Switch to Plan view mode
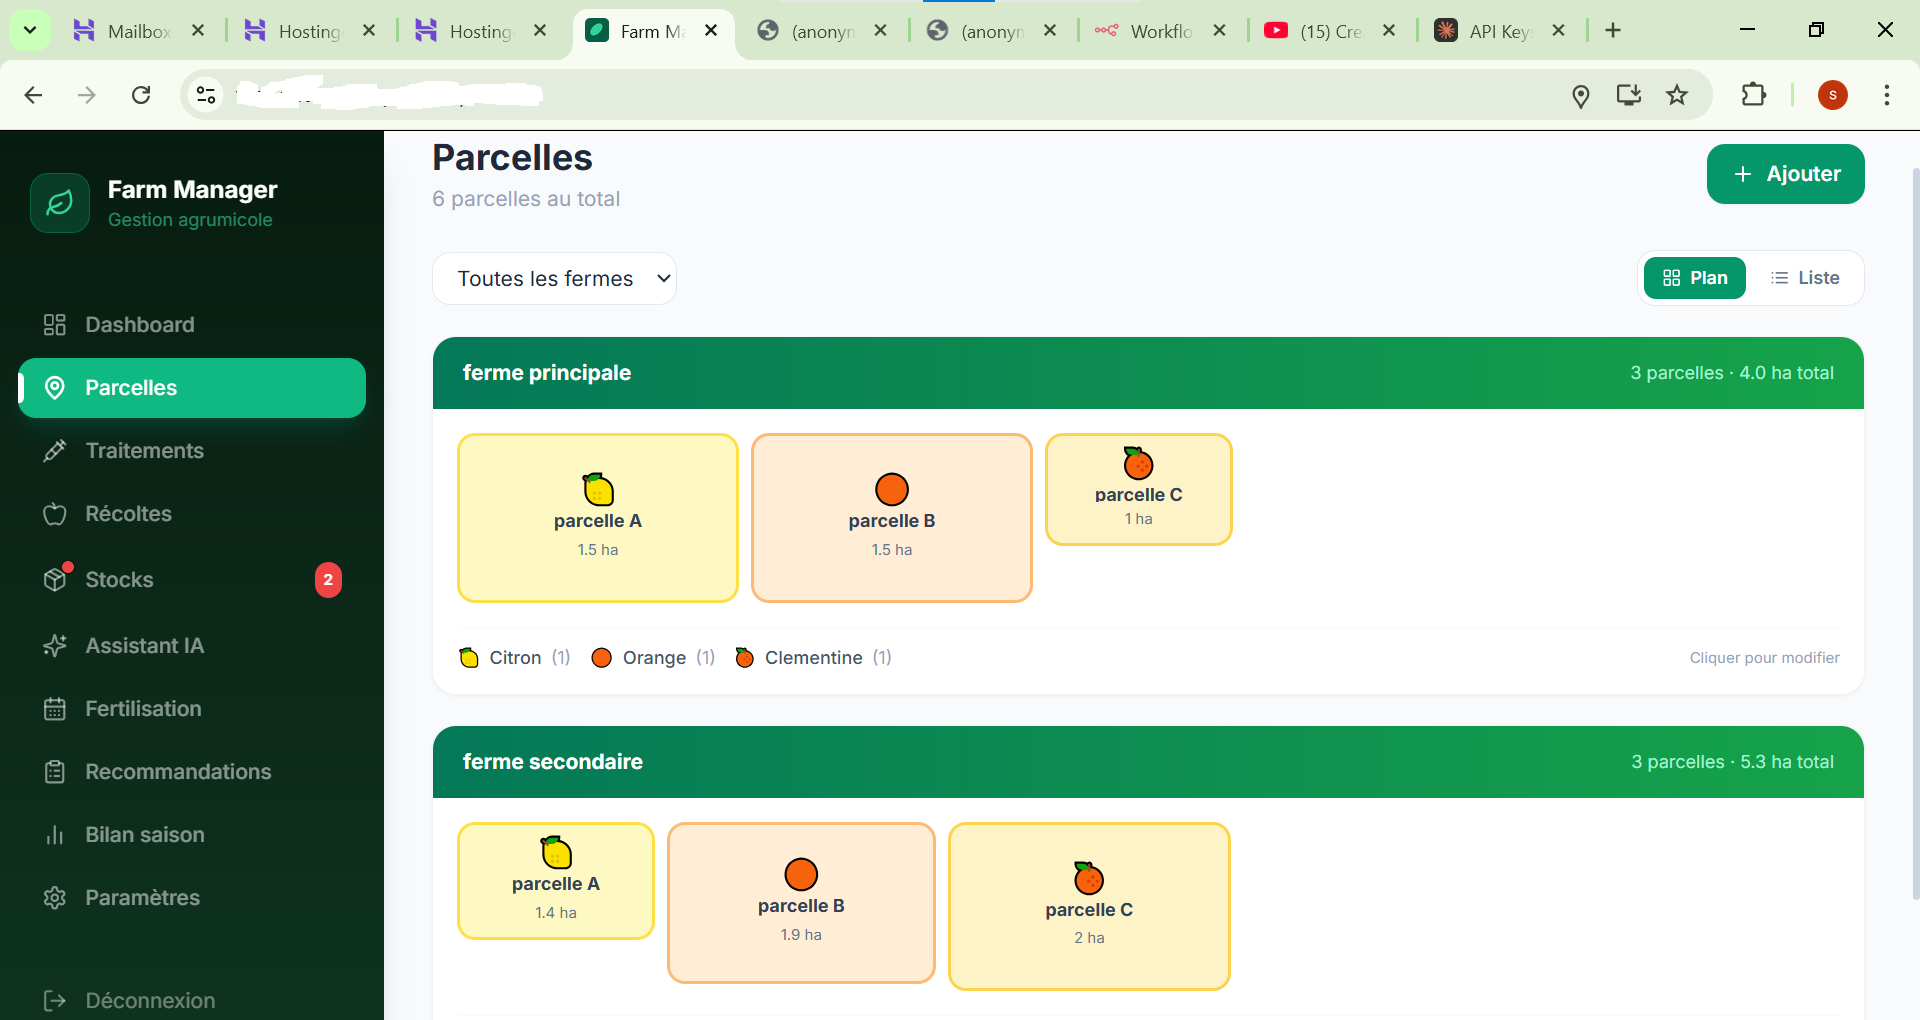The height and width of the screenshot is (1020, 1920). pyautogui.click(x=1694, y=277)
